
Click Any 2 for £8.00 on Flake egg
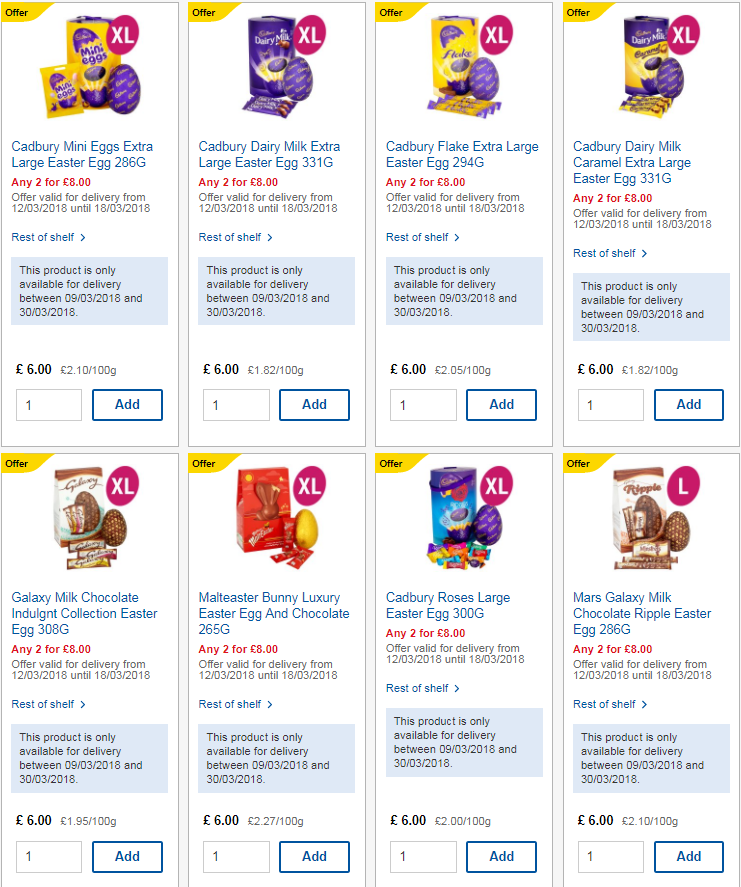425,182
